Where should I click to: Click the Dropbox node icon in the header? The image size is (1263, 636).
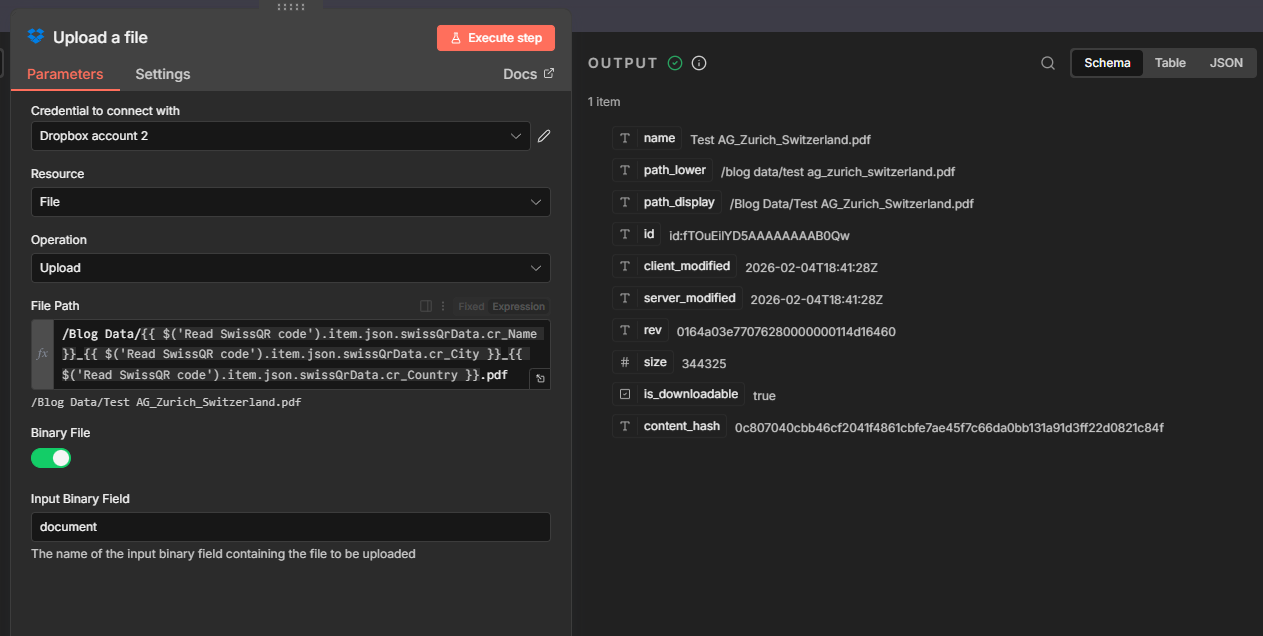37,36
